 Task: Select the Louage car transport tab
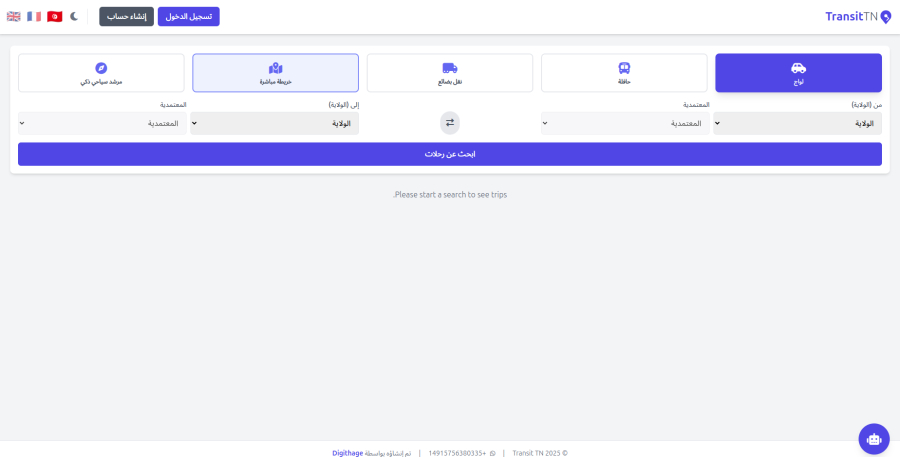tap(798, 73)
